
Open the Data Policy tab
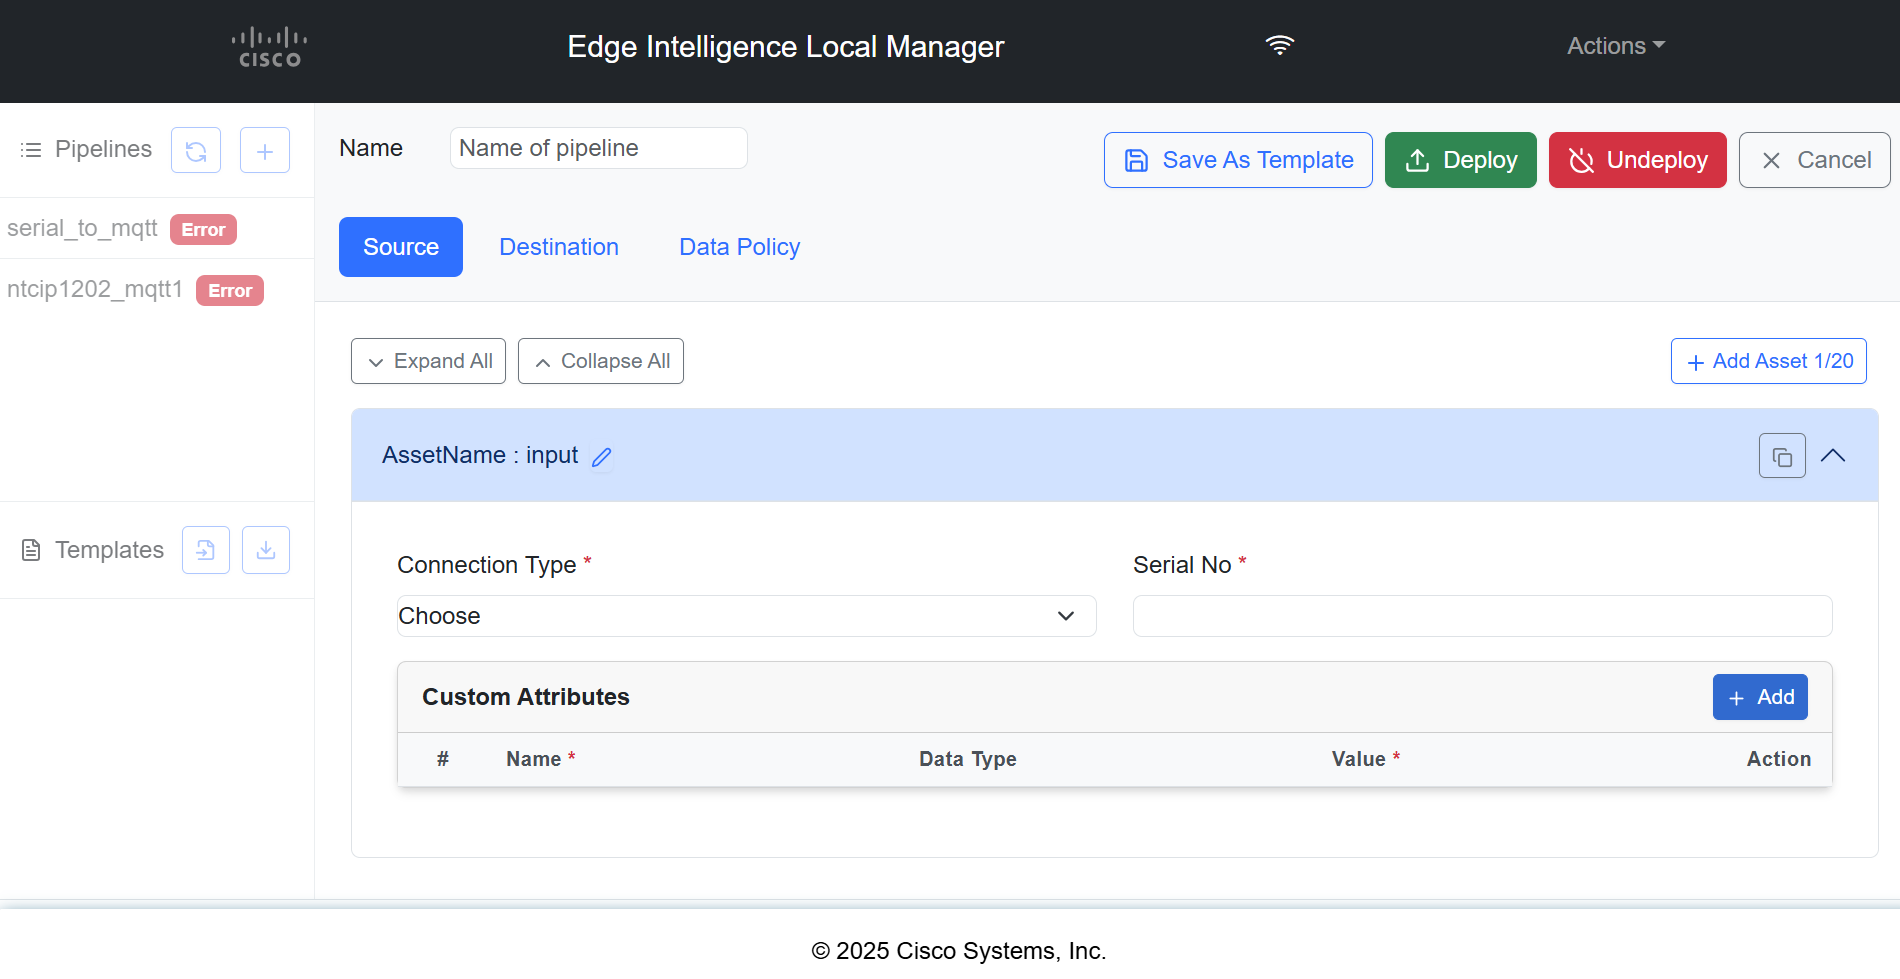[x=740, y=247]
